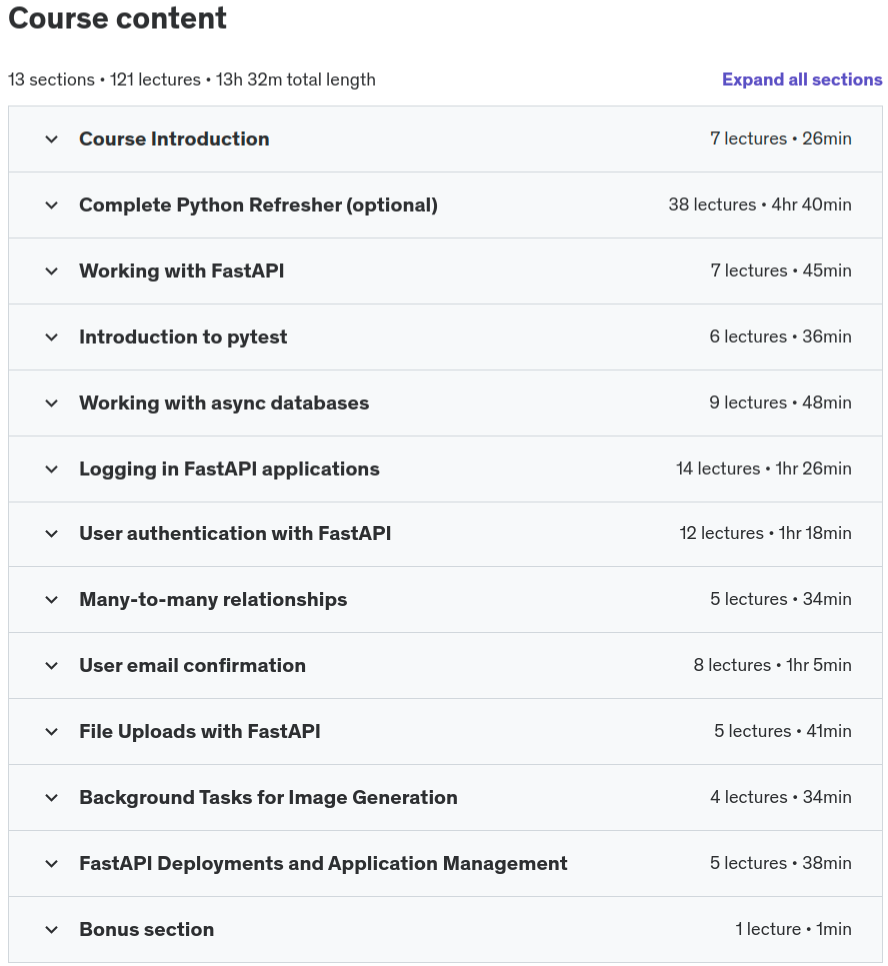Expand User email confirmation chevron
The height and width of the screenshot is (966, 888).
52,665
